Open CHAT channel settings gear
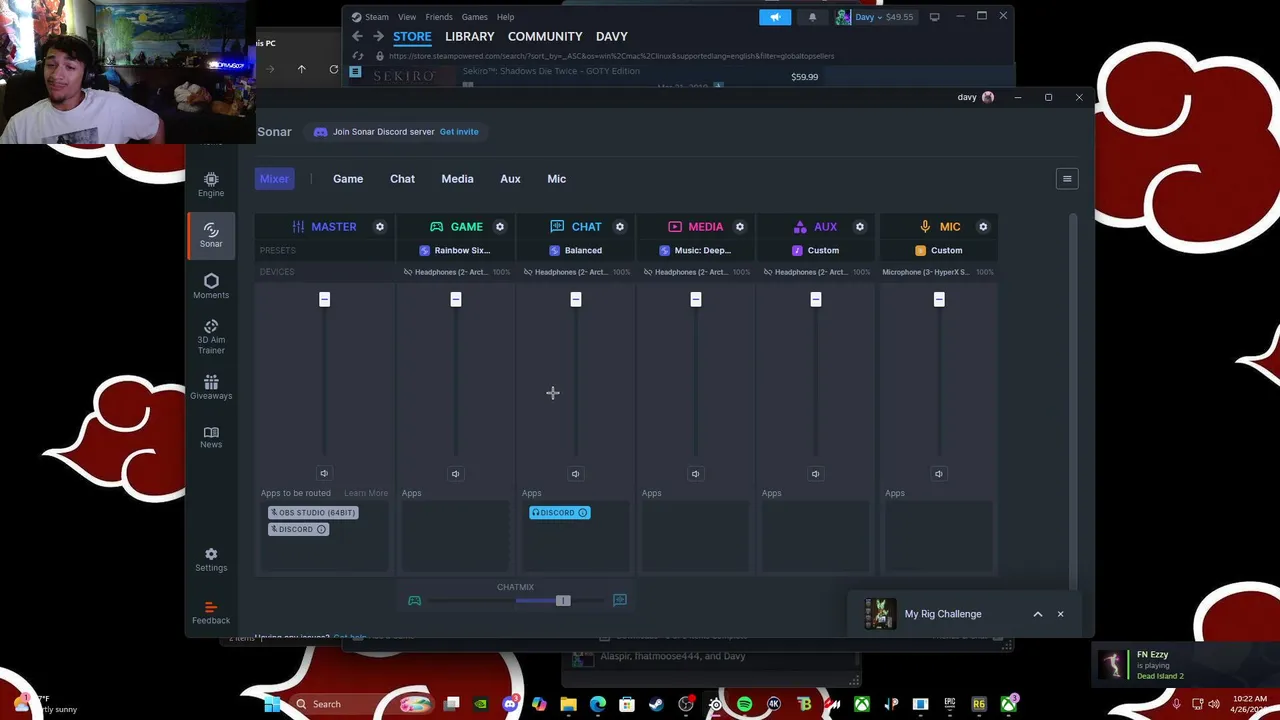This screenshot has height=720, width=1280. tap(620, 227)
